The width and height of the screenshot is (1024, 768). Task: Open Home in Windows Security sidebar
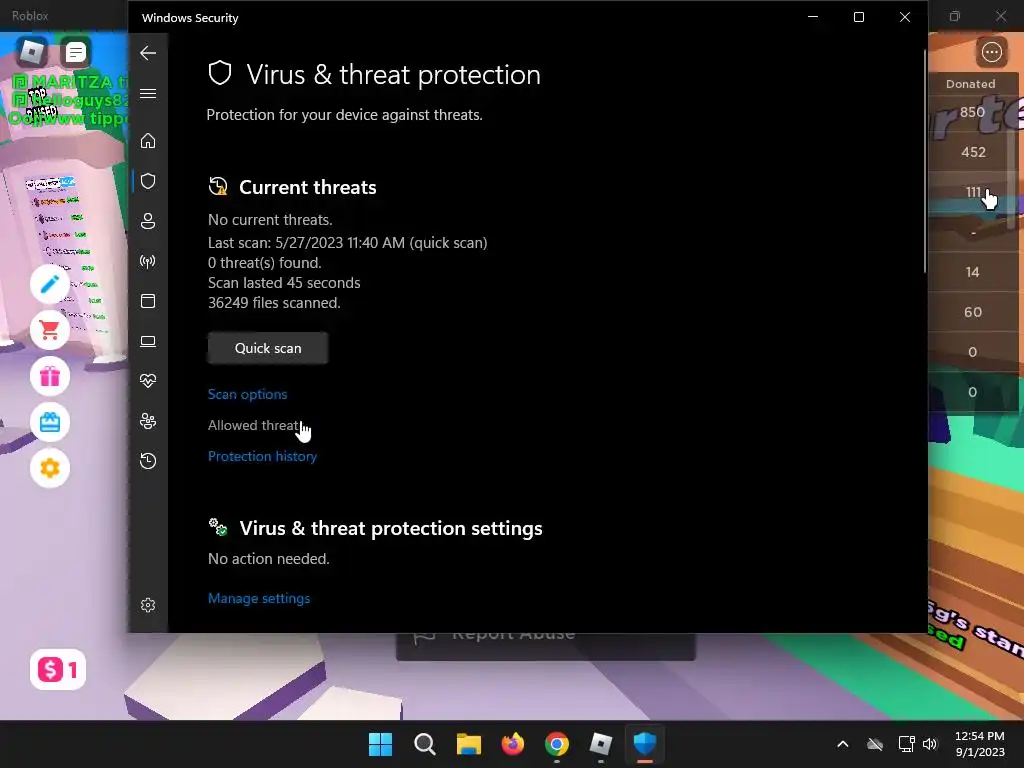pyautogui.click(x=148, y=140)
